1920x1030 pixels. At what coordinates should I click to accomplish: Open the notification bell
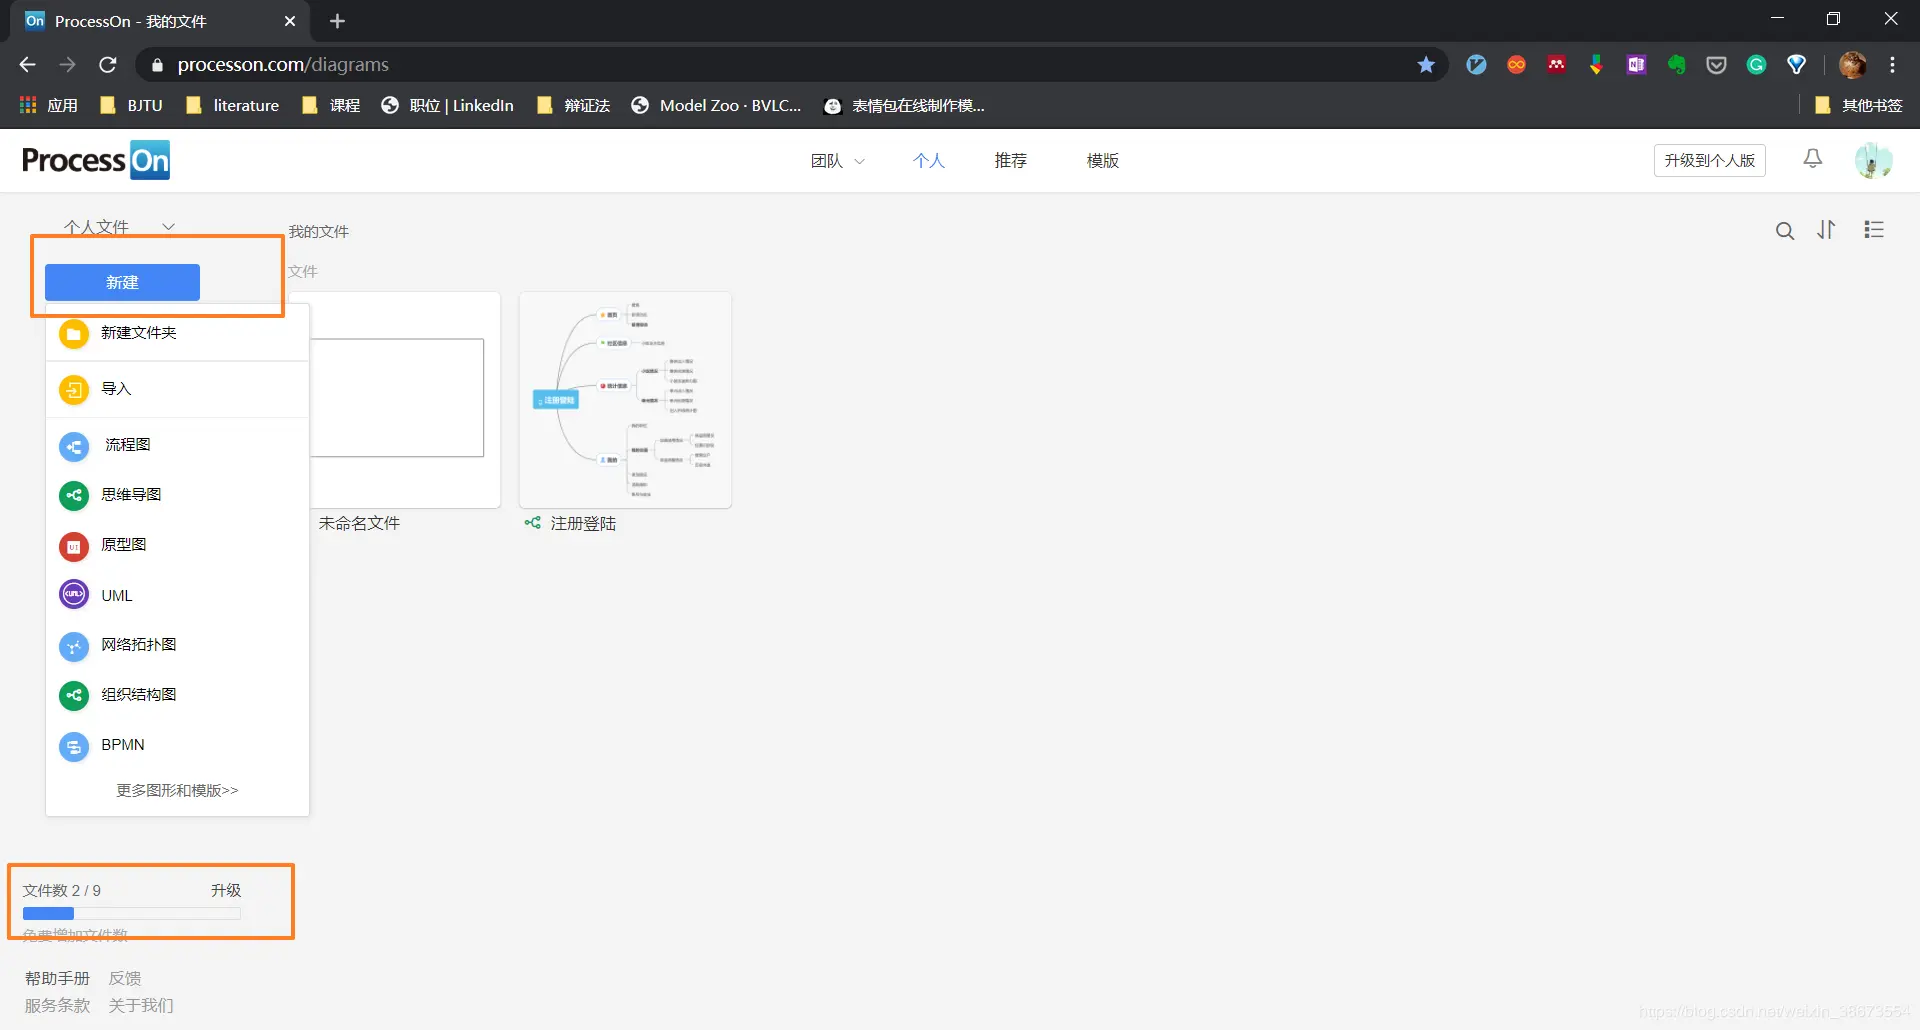coord(1812,159)
